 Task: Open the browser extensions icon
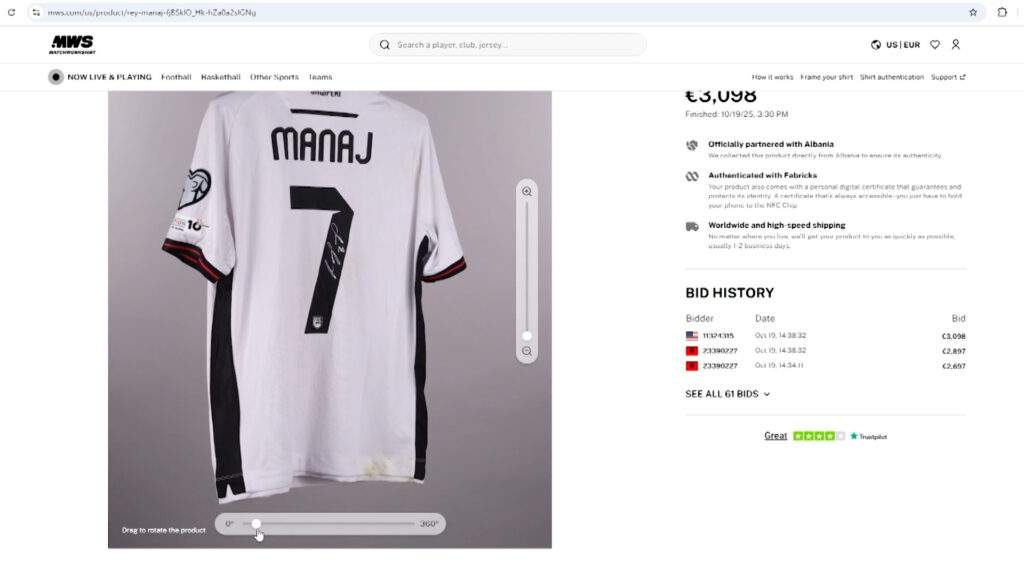[1002, 12]
